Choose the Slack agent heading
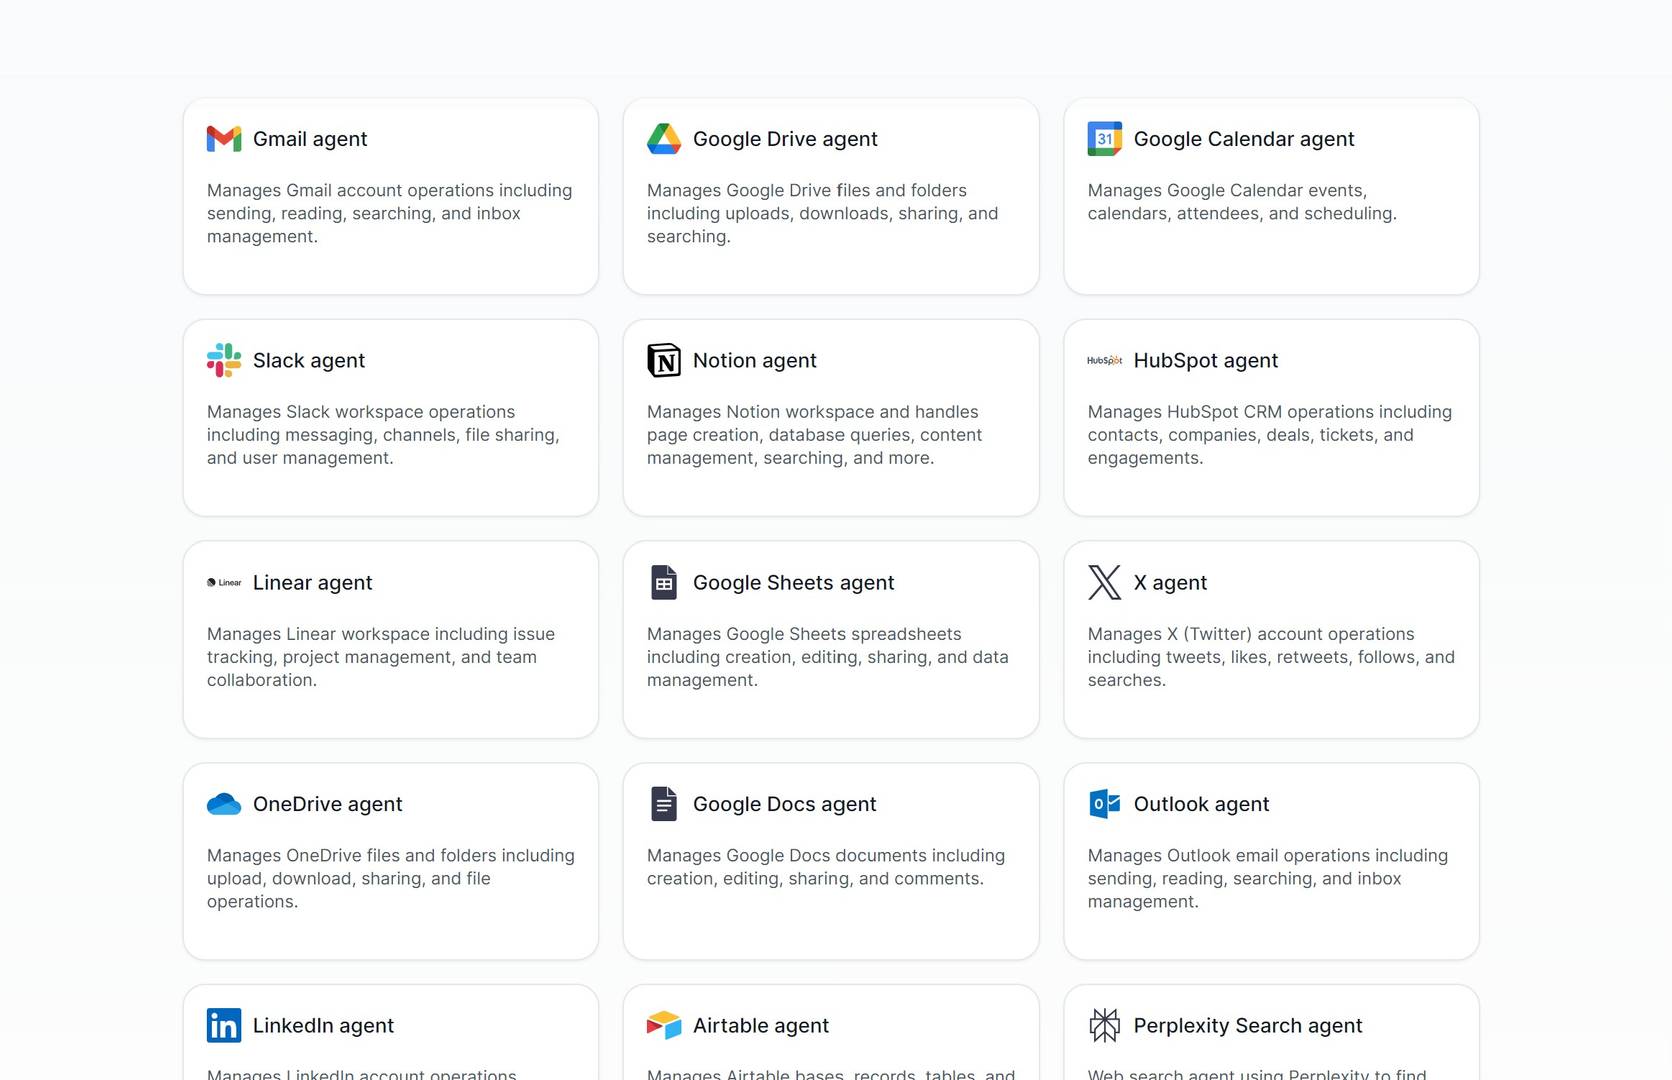Image resolution: width=1672 pixels, height=1080 pixels. (308, 361)
